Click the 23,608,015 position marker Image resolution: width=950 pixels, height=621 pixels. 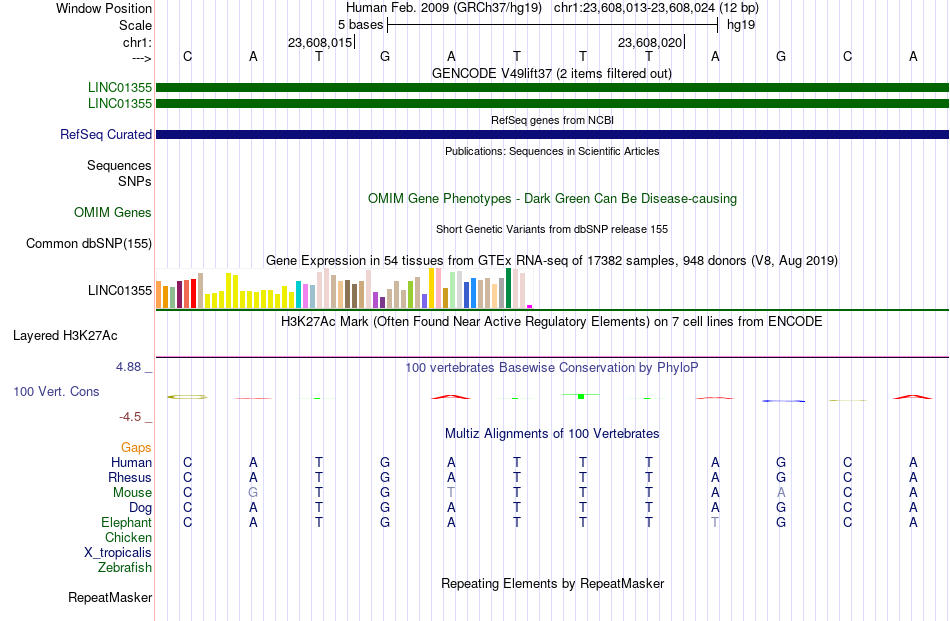320,42
